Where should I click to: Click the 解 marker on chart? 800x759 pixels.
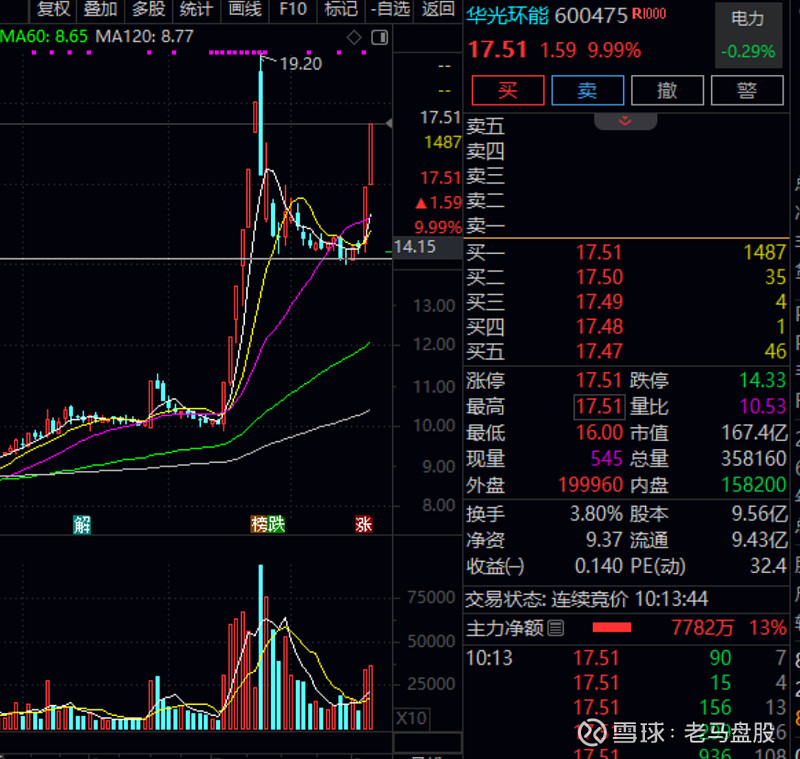[x=82, y=524]
